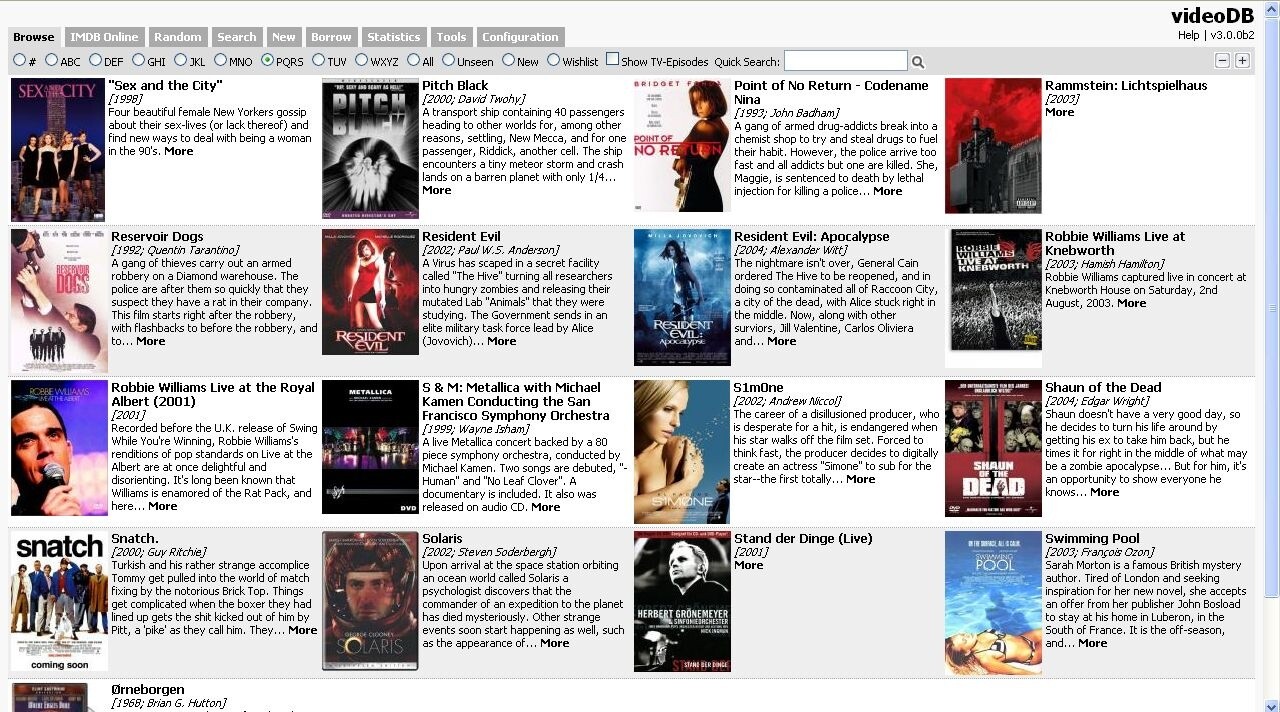1280x712 pixels.
Task: Open the Rammstein Lichtspielhaus cover thumbnail
Action: click(x=993, y=146)
